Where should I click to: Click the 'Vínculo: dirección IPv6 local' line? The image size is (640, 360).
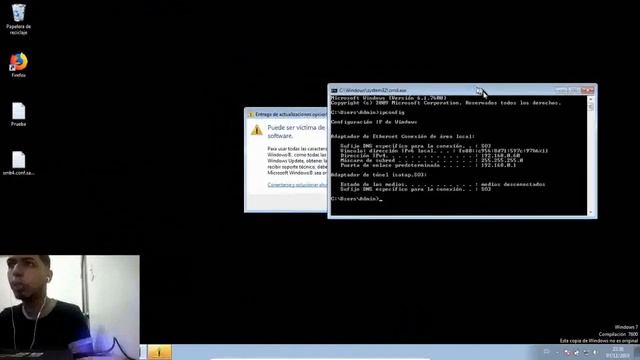(444, 151)
